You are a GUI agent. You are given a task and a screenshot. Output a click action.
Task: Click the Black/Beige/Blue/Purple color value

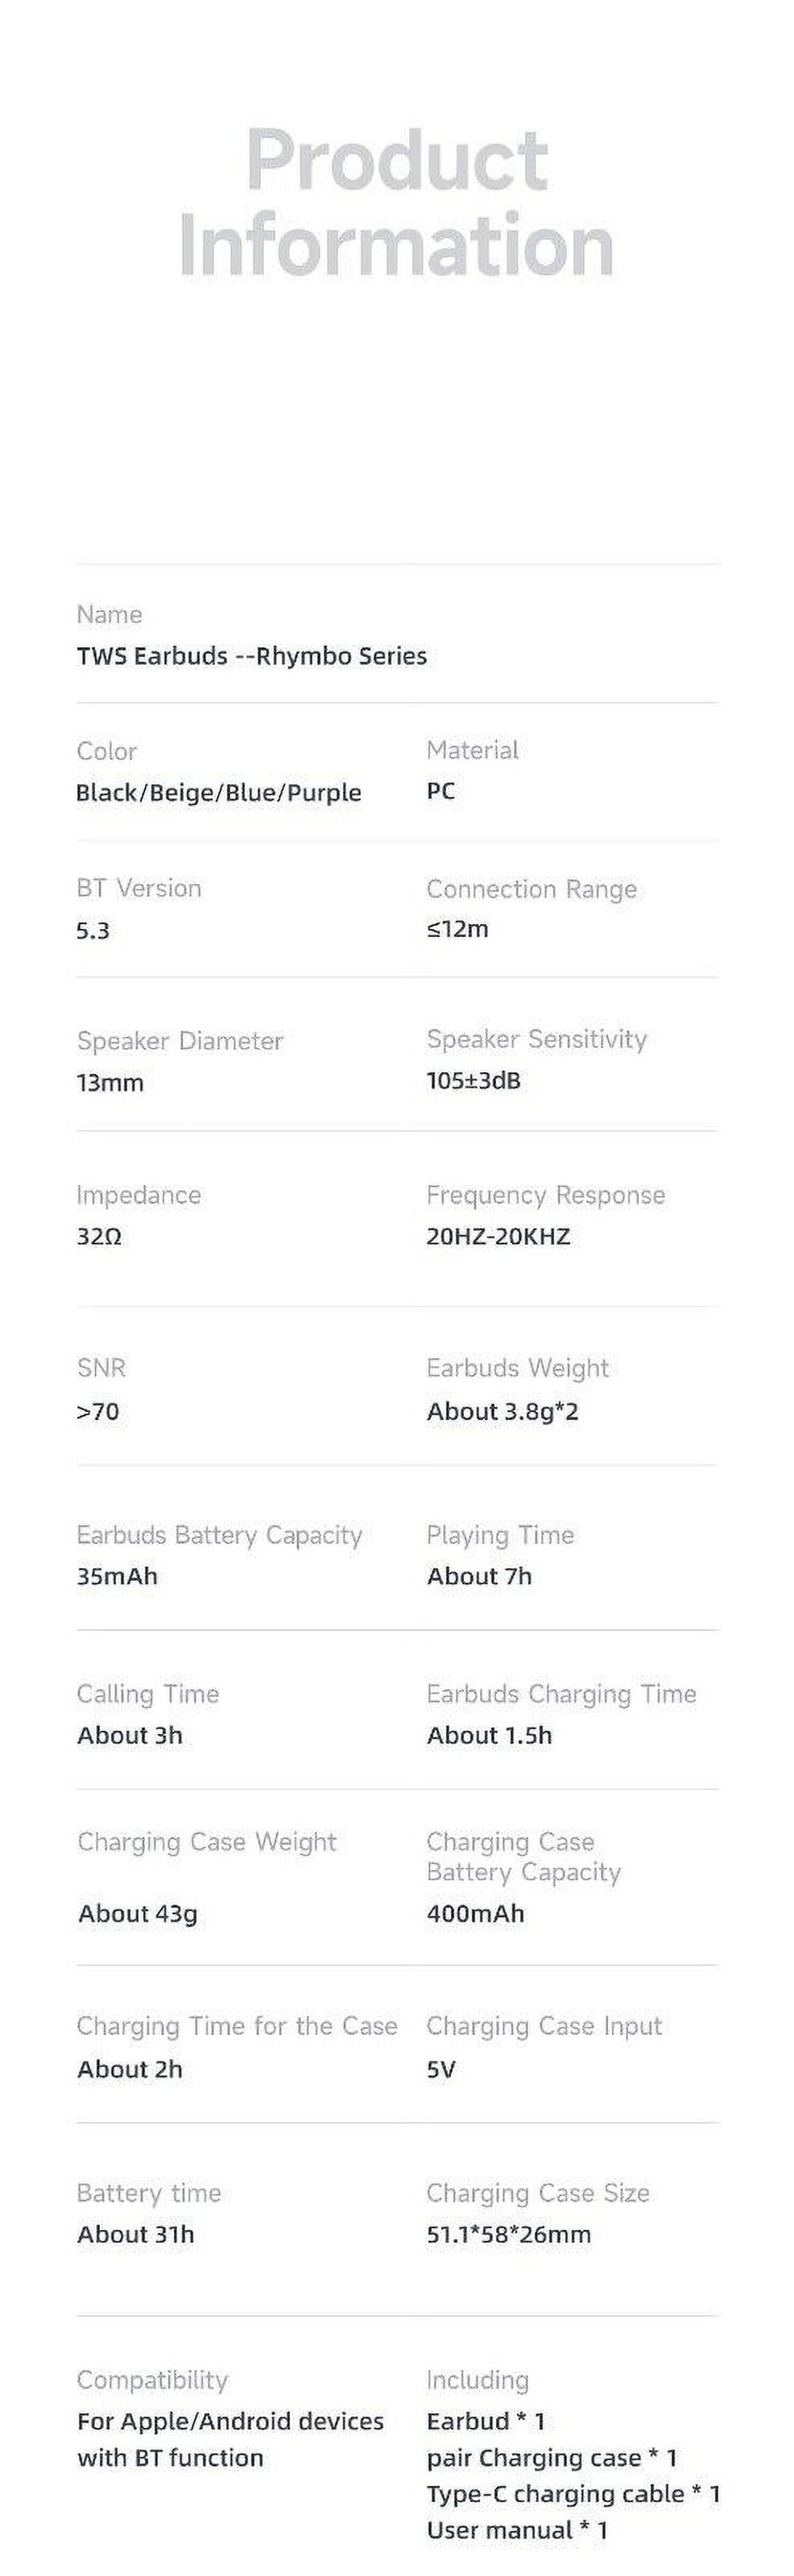point(219,793)
